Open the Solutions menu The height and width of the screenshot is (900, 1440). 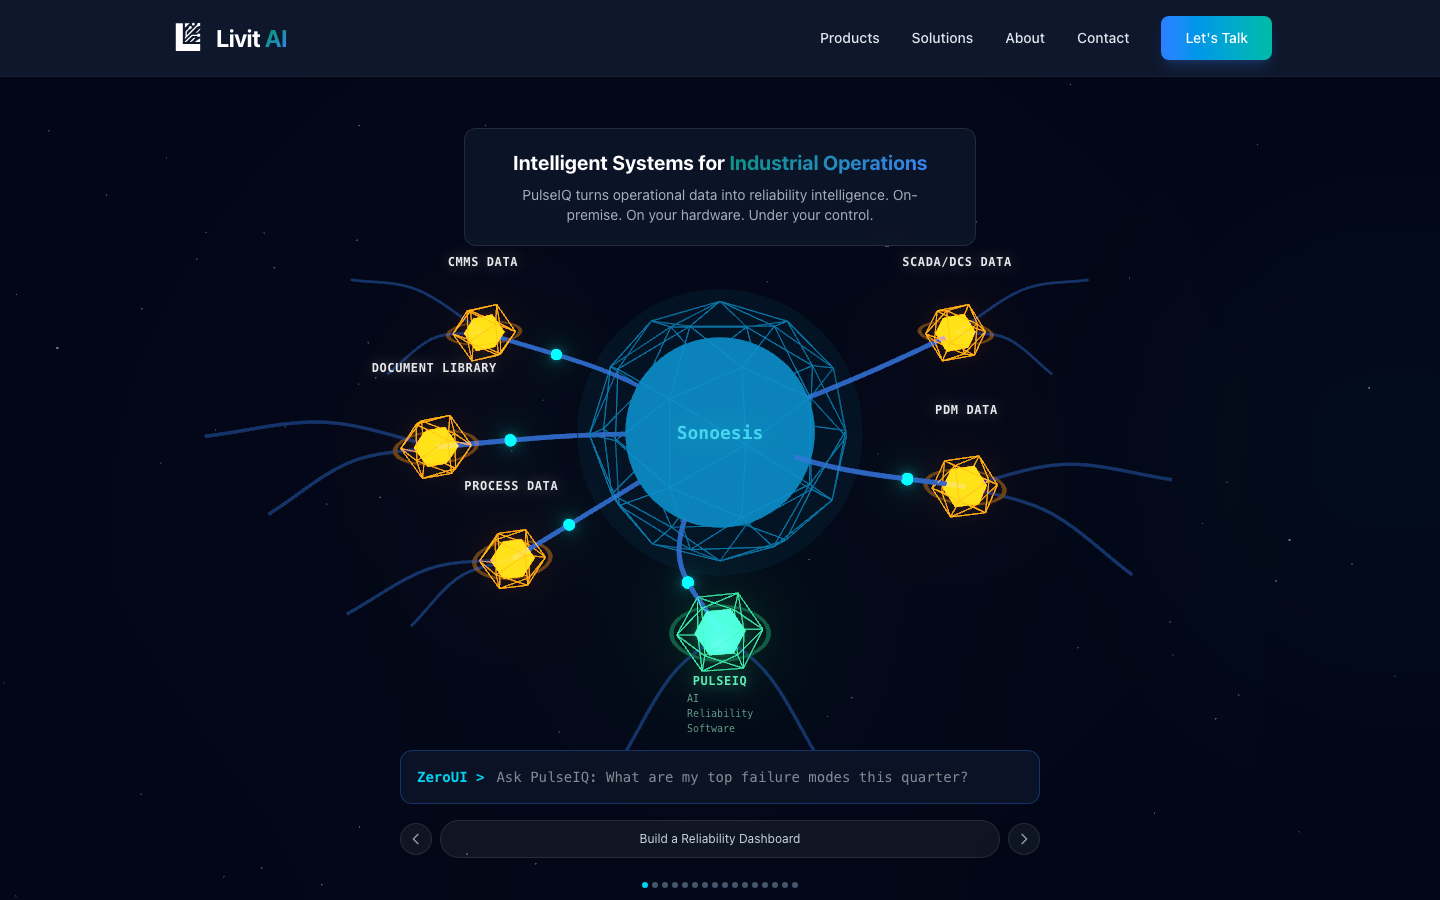(x=942, y=38)
